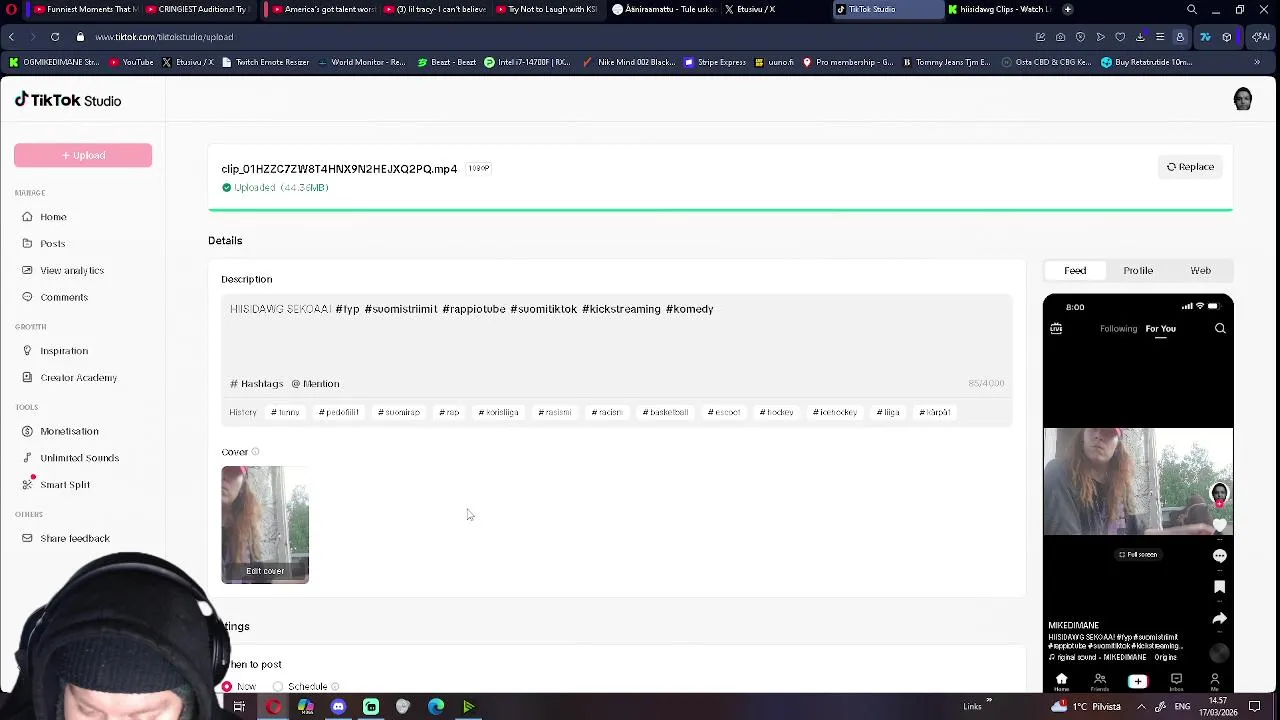Click the Mention button under the description
The image size is (1280, 720).
tap(315, 384)
